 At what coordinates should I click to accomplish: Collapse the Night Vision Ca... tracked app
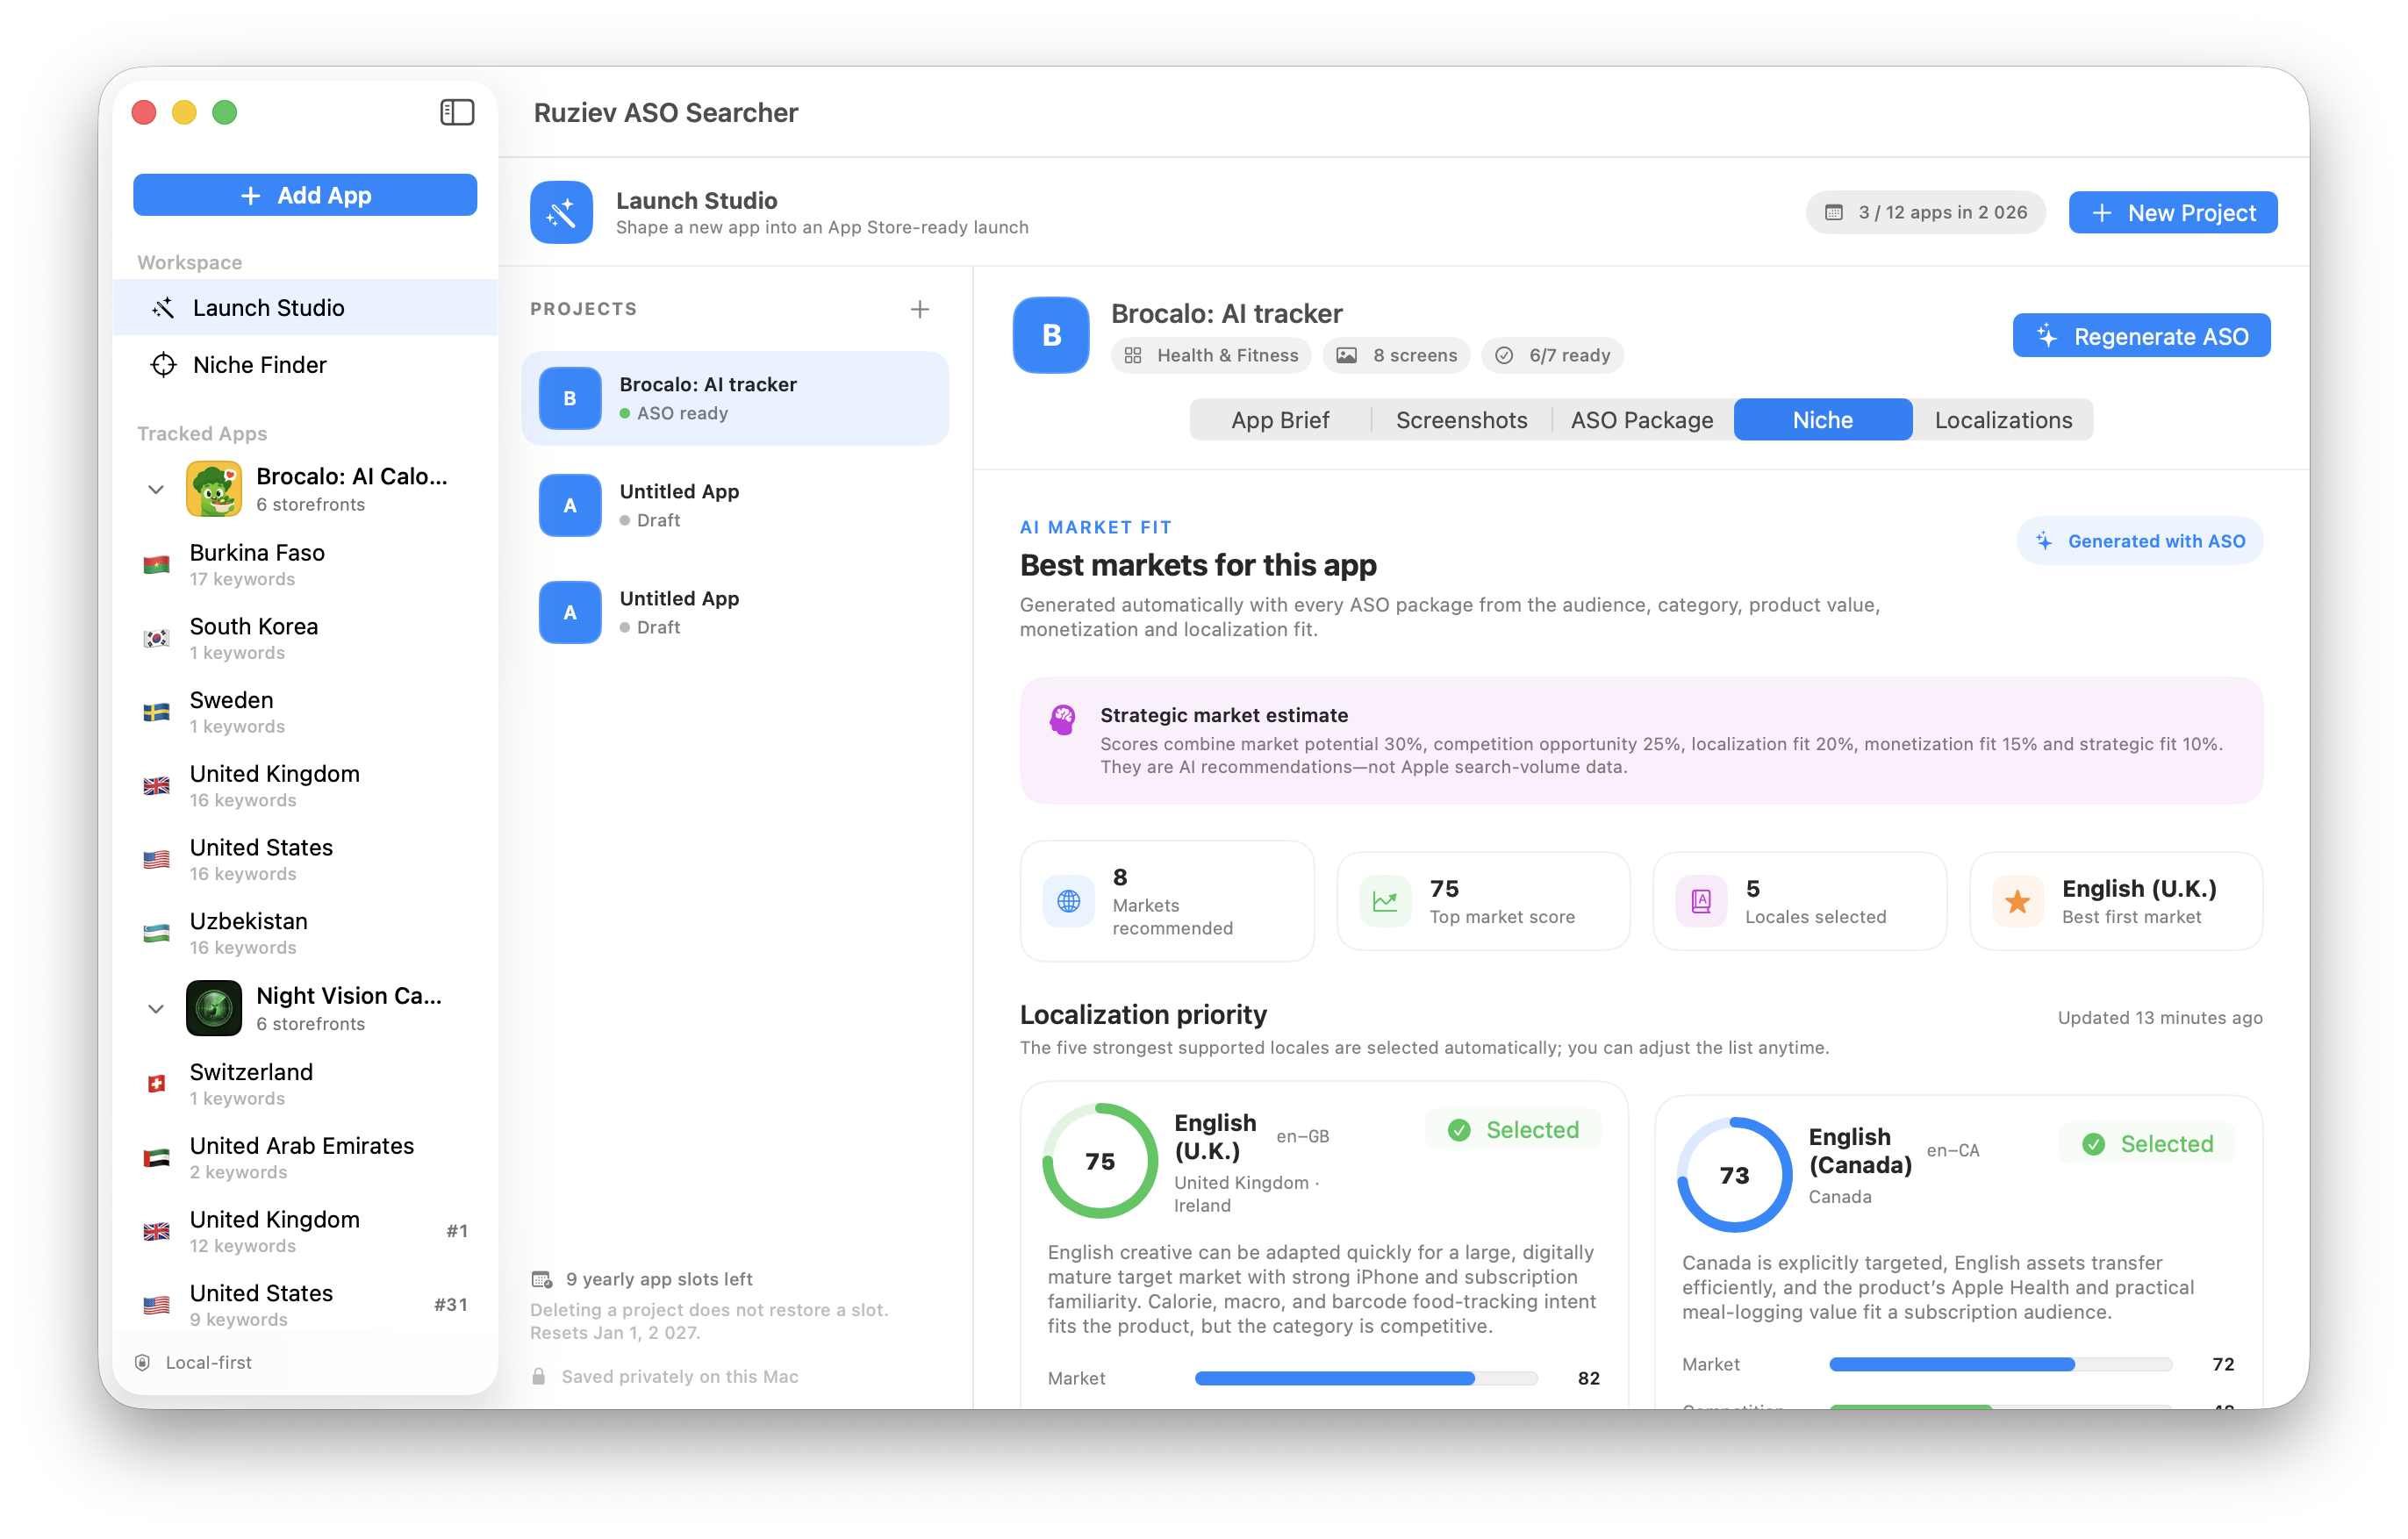click(x=156, y=1008)
